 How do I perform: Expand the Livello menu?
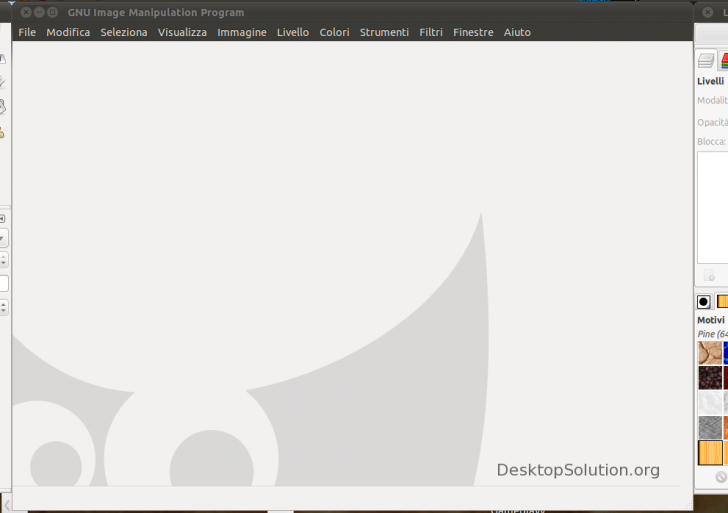tap(293, 32)
